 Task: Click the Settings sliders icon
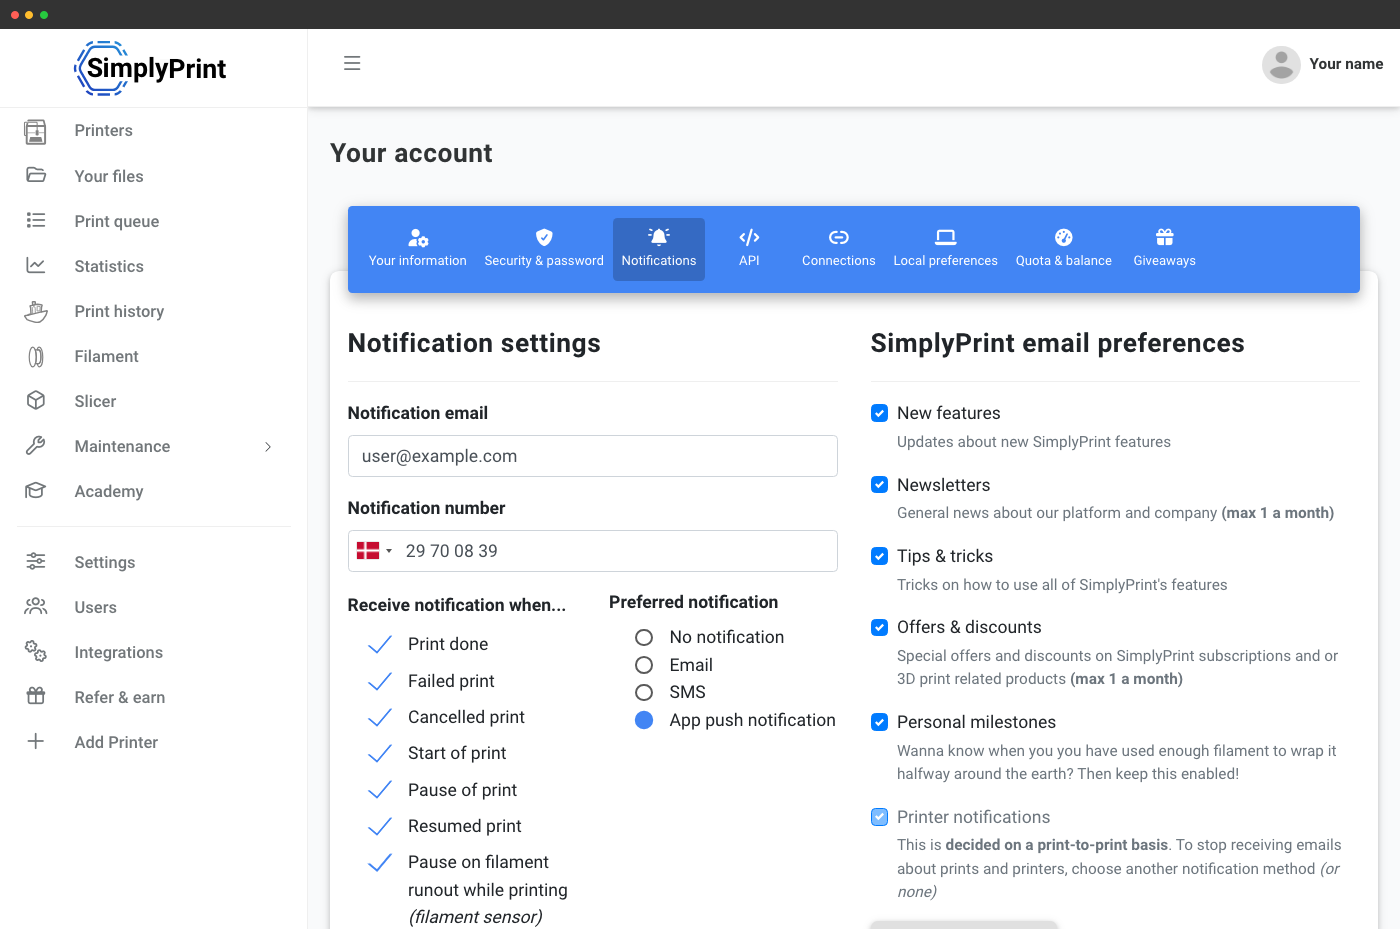coord(36,561)
